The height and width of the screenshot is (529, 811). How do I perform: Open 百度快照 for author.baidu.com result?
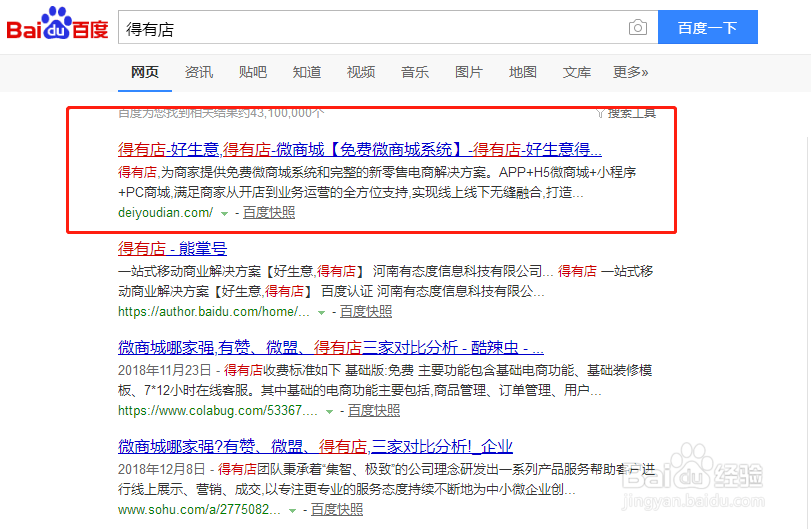(x=366, y=311)
